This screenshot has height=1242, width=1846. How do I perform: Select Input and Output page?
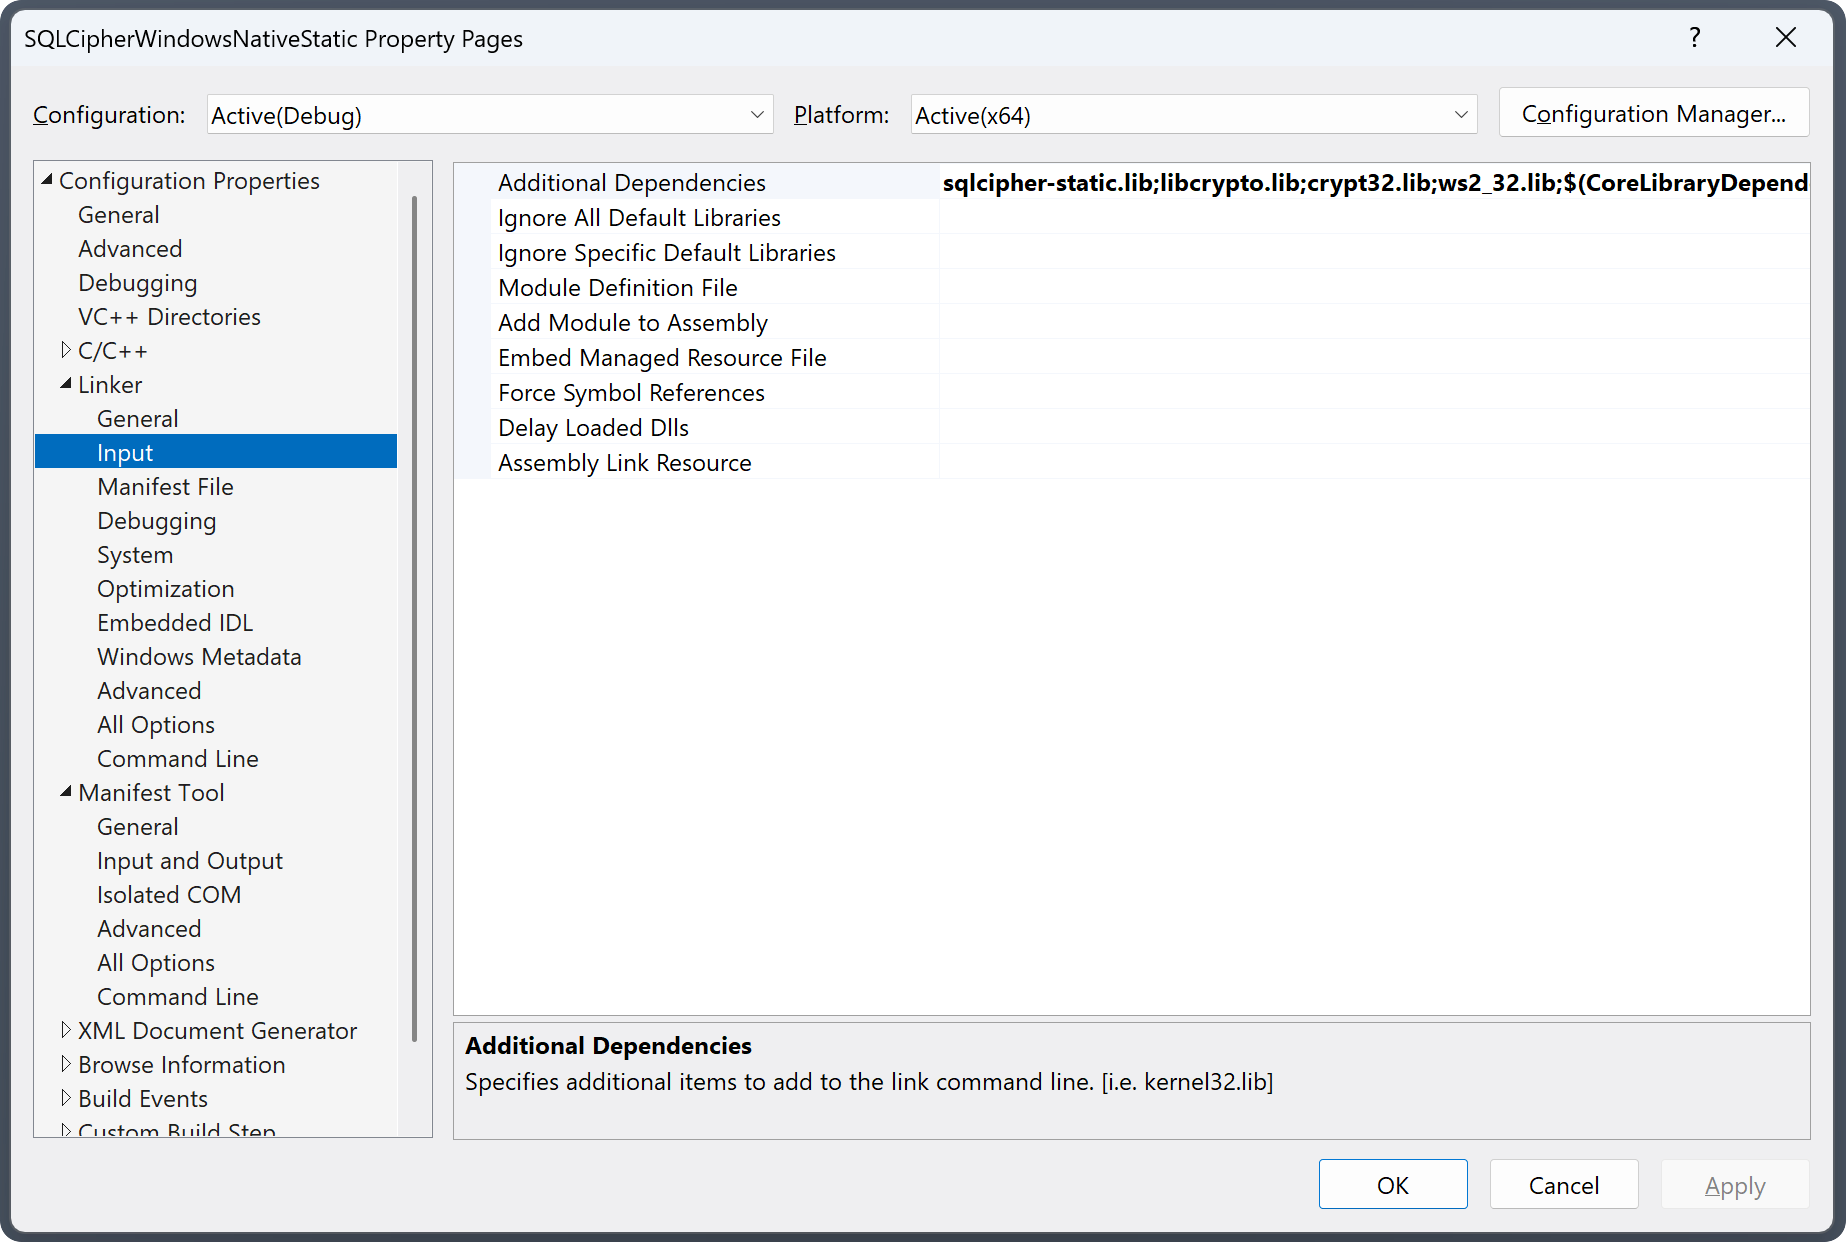pos(190,861)
